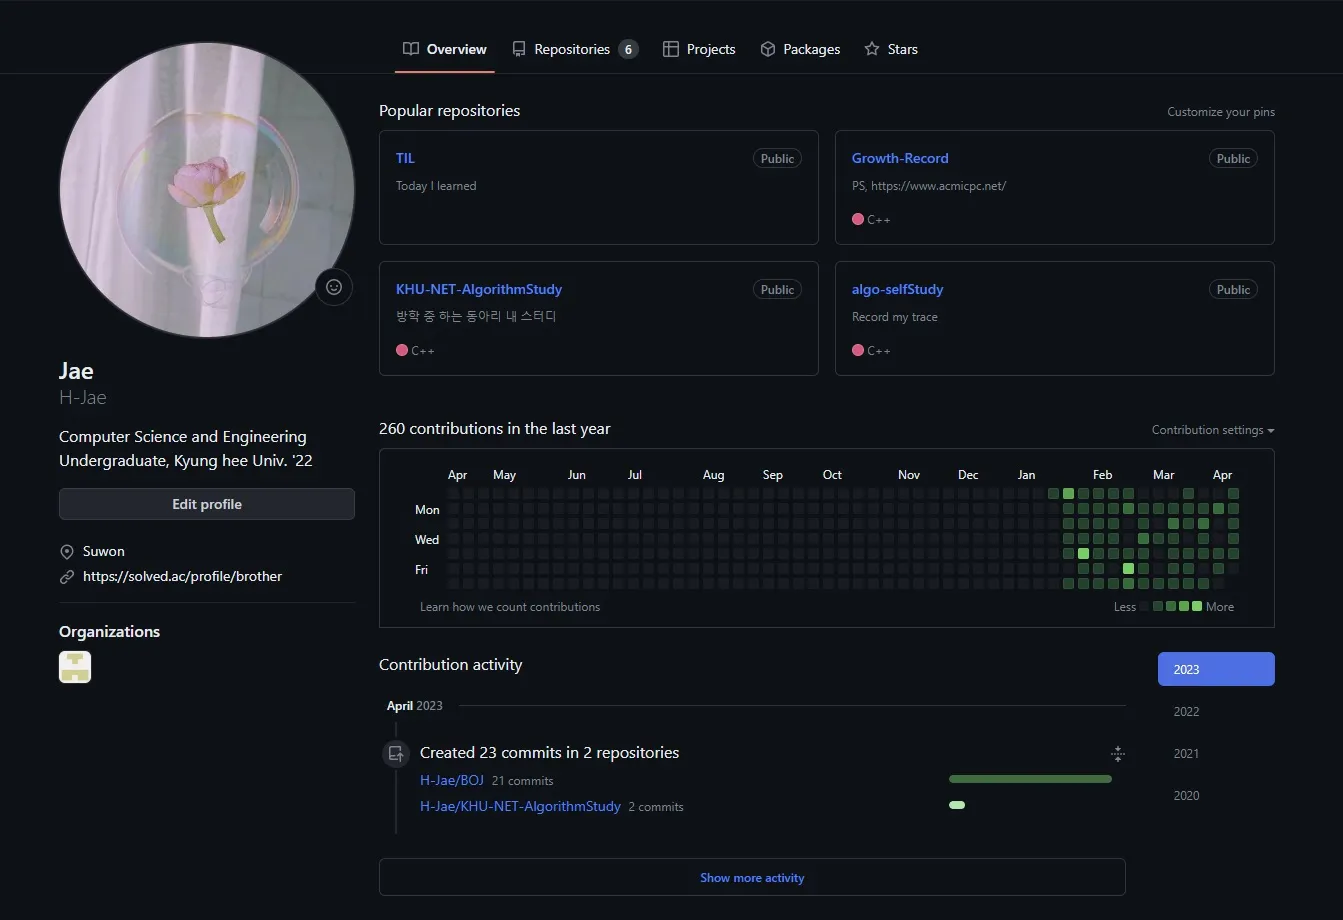Click the repository push icon on timeline

point(396,754)
